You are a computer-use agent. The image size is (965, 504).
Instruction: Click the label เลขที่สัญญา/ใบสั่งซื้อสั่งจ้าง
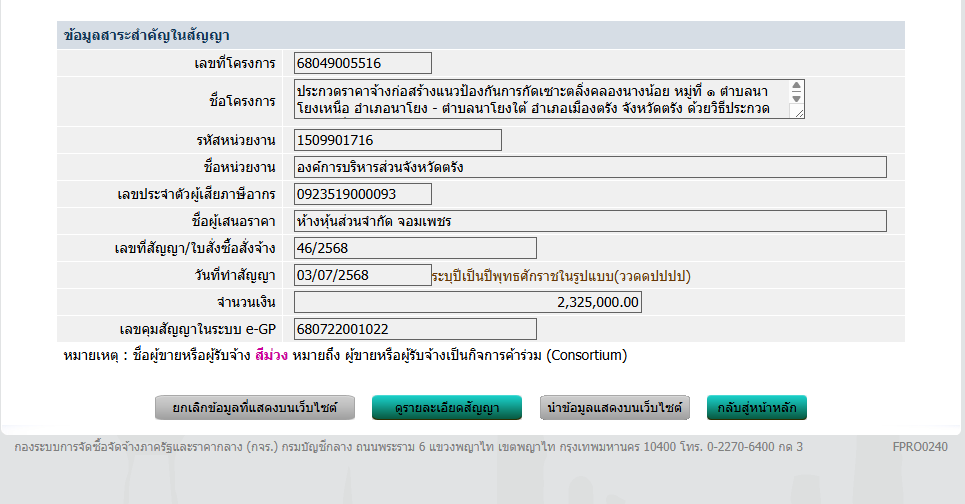[195, 249]
